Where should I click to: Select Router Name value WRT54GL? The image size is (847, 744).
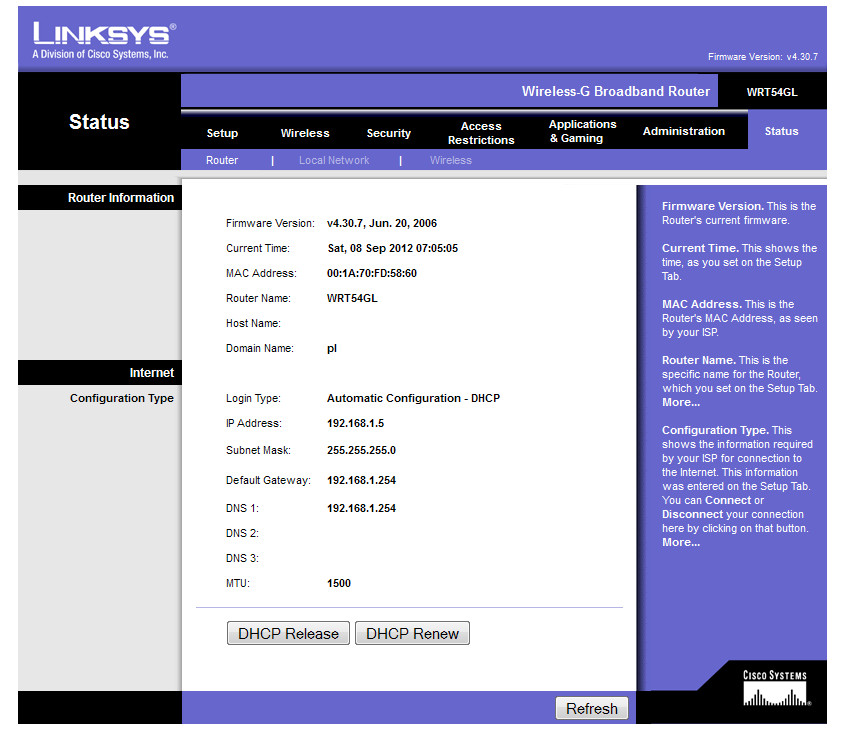pos(352,298)
